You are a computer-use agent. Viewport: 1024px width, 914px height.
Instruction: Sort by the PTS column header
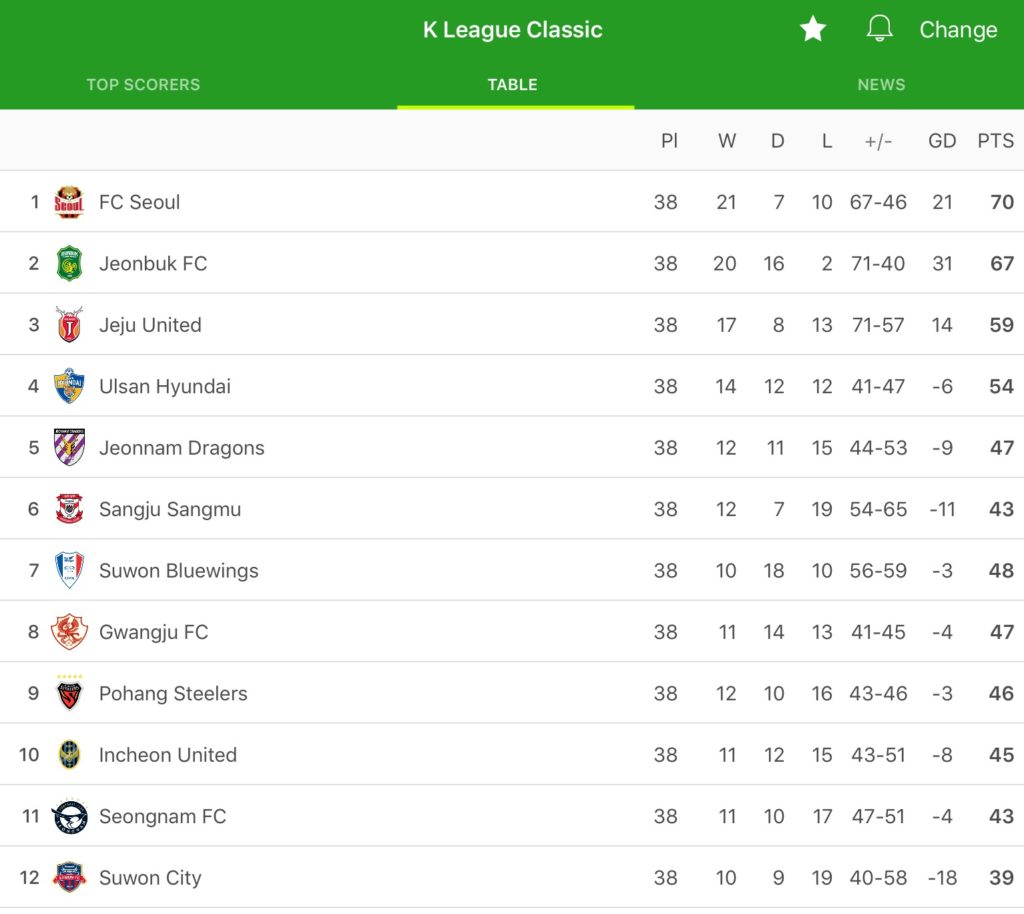tap(995, 141)
